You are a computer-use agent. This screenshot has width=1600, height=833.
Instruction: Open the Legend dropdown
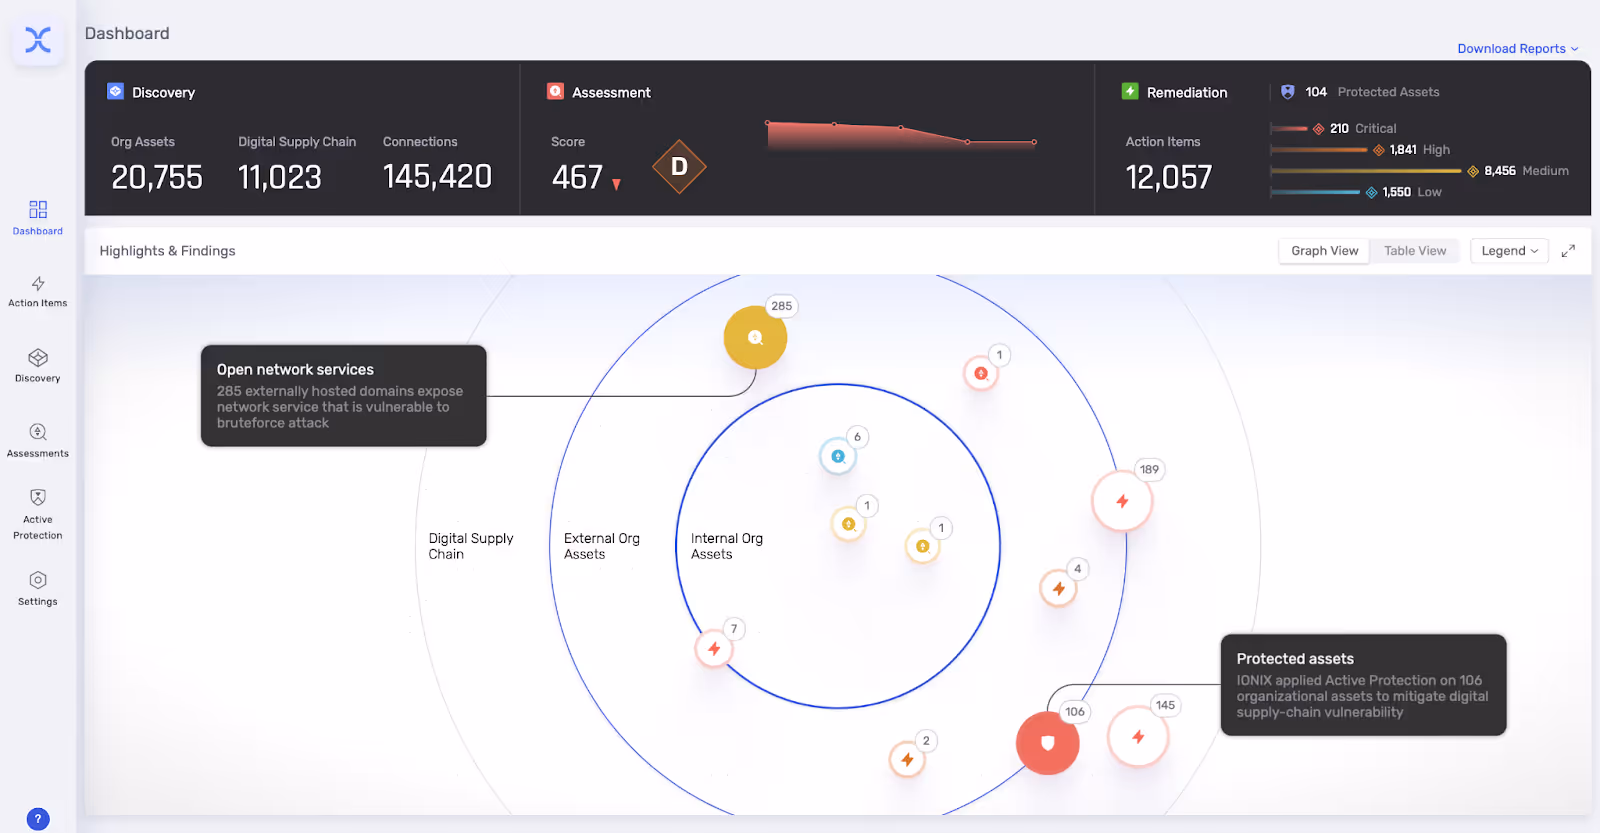pos(1510,251)
